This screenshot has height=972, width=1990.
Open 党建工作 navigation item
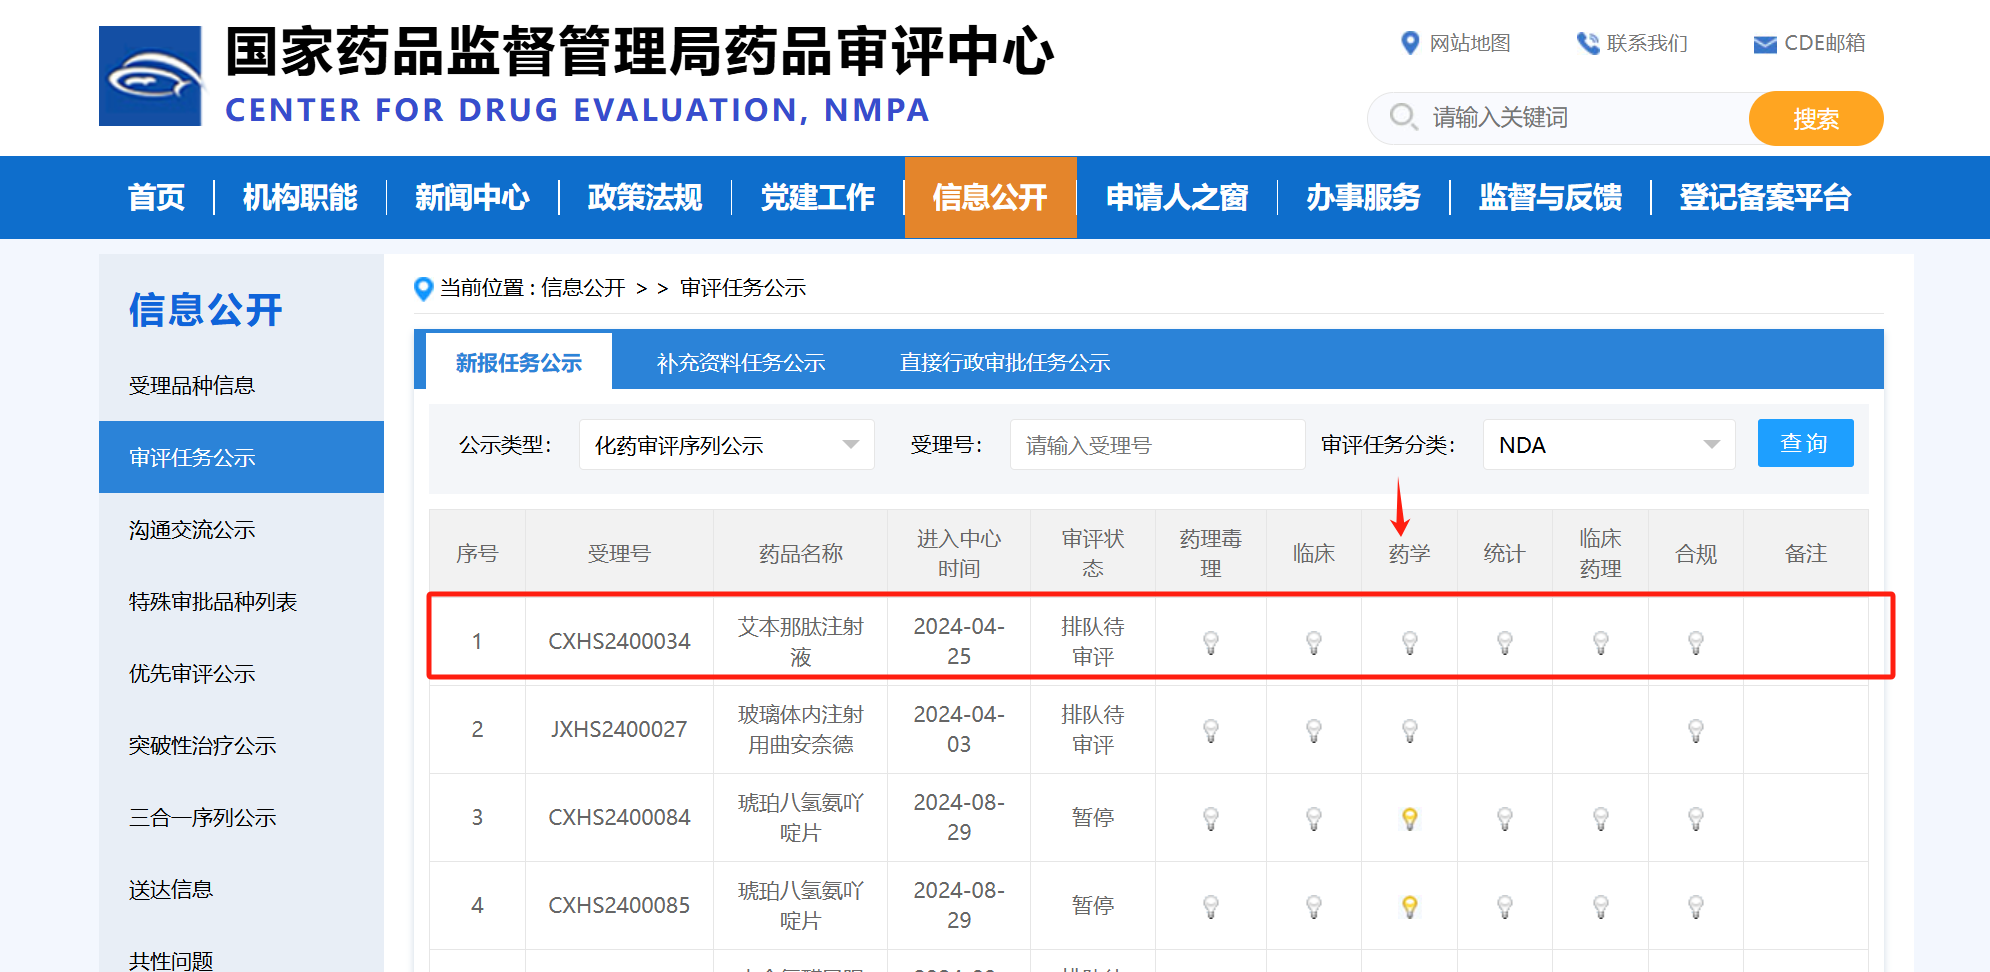tap(818, 197)
